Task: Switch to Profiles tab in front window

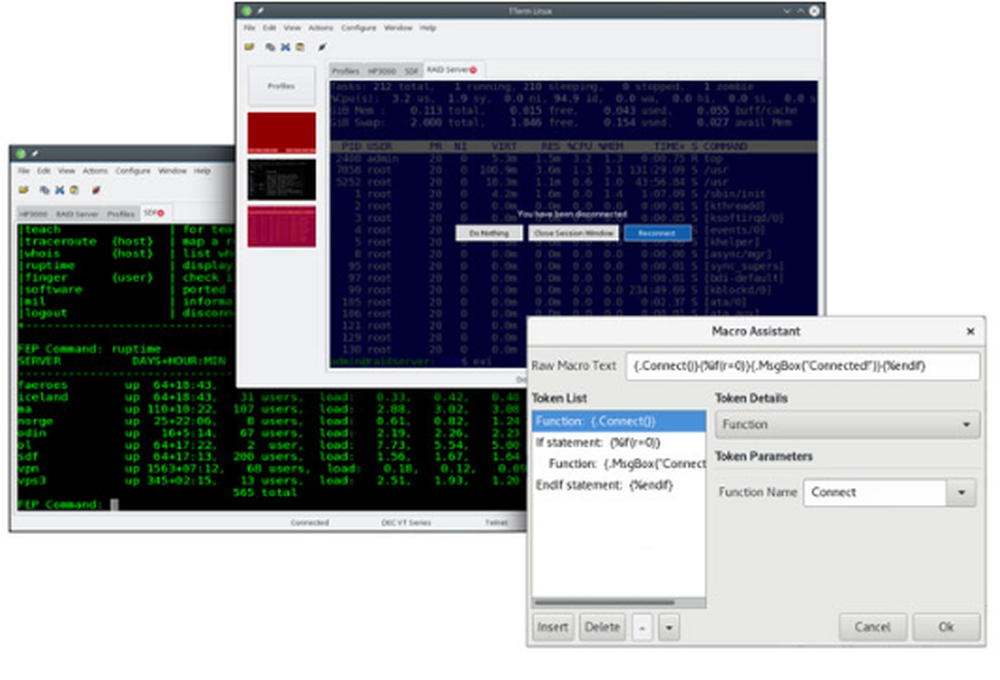Action: [346, 71]
